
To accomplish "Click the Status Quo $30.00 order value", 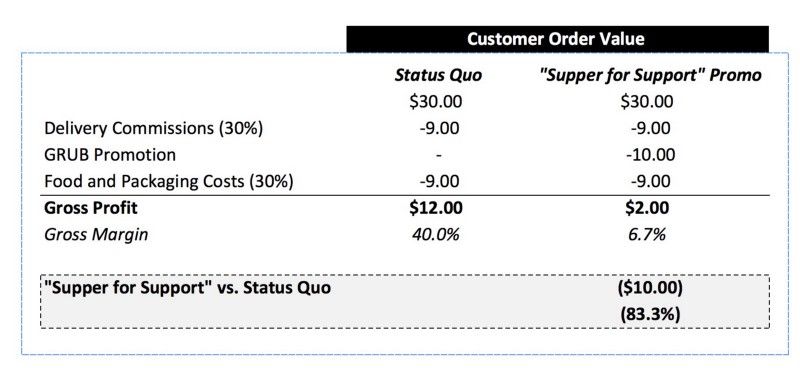I will [x=436, y=102].
